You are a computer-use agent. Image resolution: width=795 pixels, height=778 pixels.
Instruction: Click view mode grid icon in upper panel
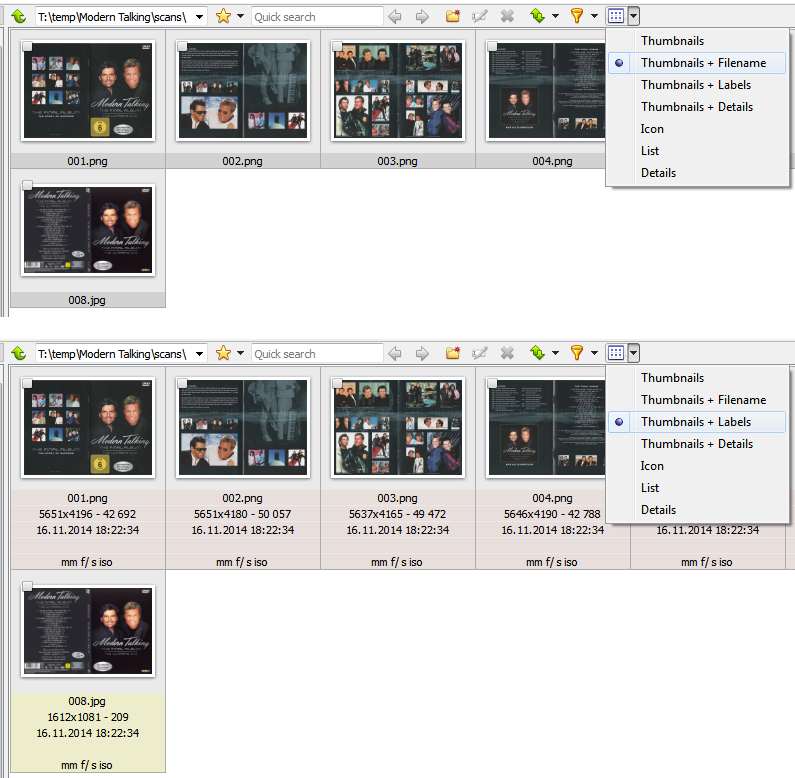(x=616, y=16)
